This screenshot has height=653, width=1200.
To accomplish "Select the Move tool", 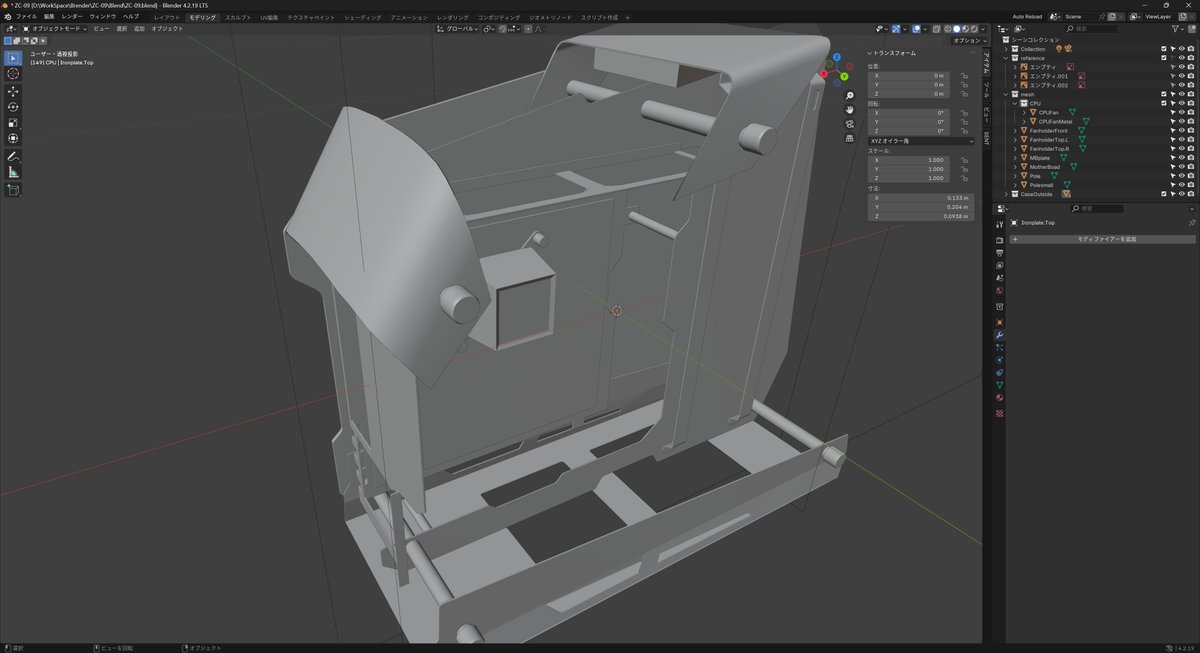I will click(x=13, y=91).
